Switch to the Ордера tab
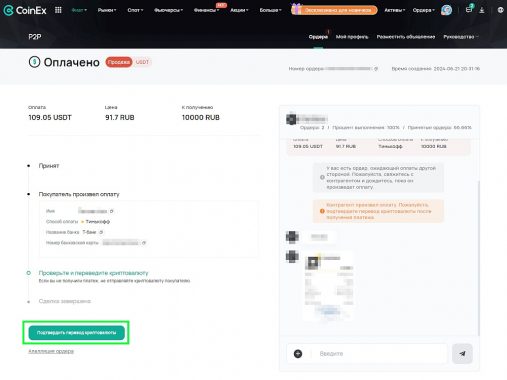The image size is (507, 380). click(x=318, y=37)
